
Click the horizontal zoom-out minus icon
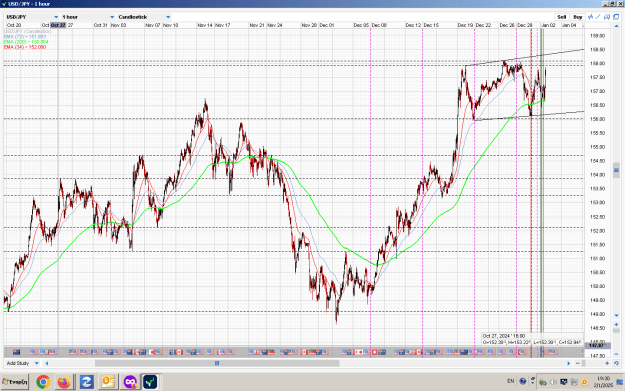578,363
